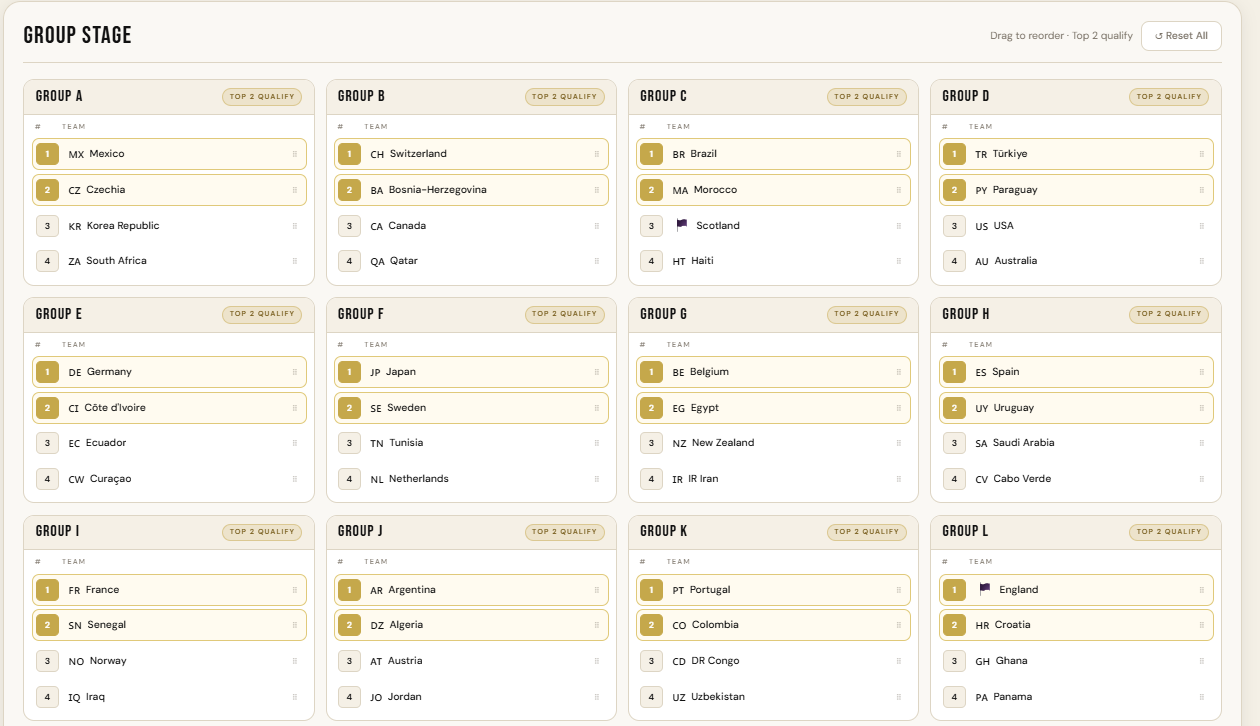Click the Tunisia team row

tap(471, 443)
